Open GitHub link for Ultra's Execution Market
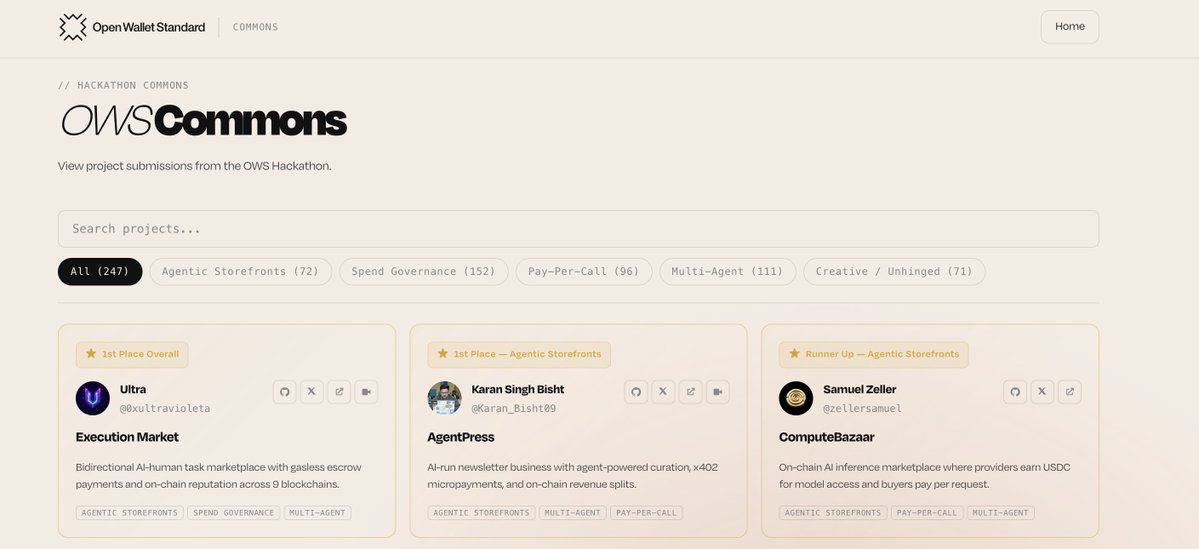 pyautogui.click(x=284, y=391)
